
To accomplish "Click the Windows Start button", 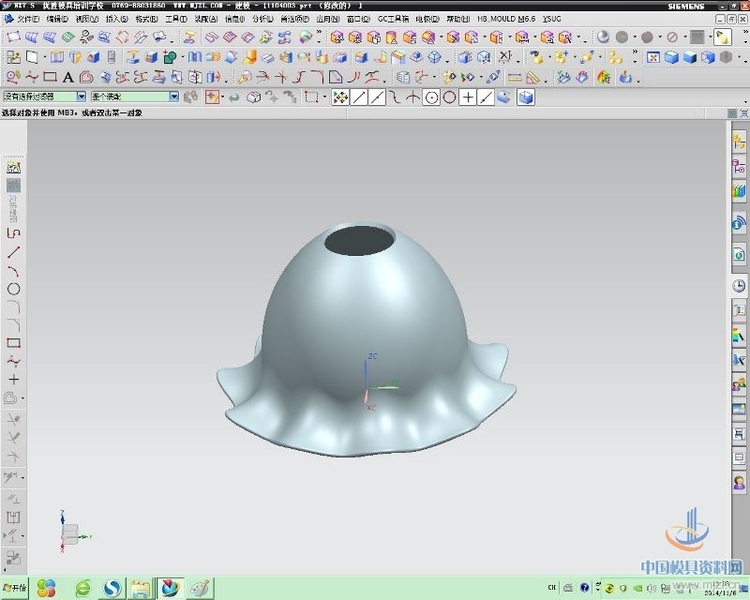I will point(14,588).
